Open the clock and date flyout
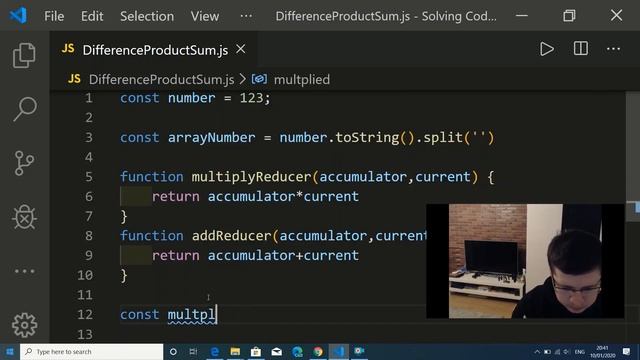640x360 pixels. click(x=602, y=351)
